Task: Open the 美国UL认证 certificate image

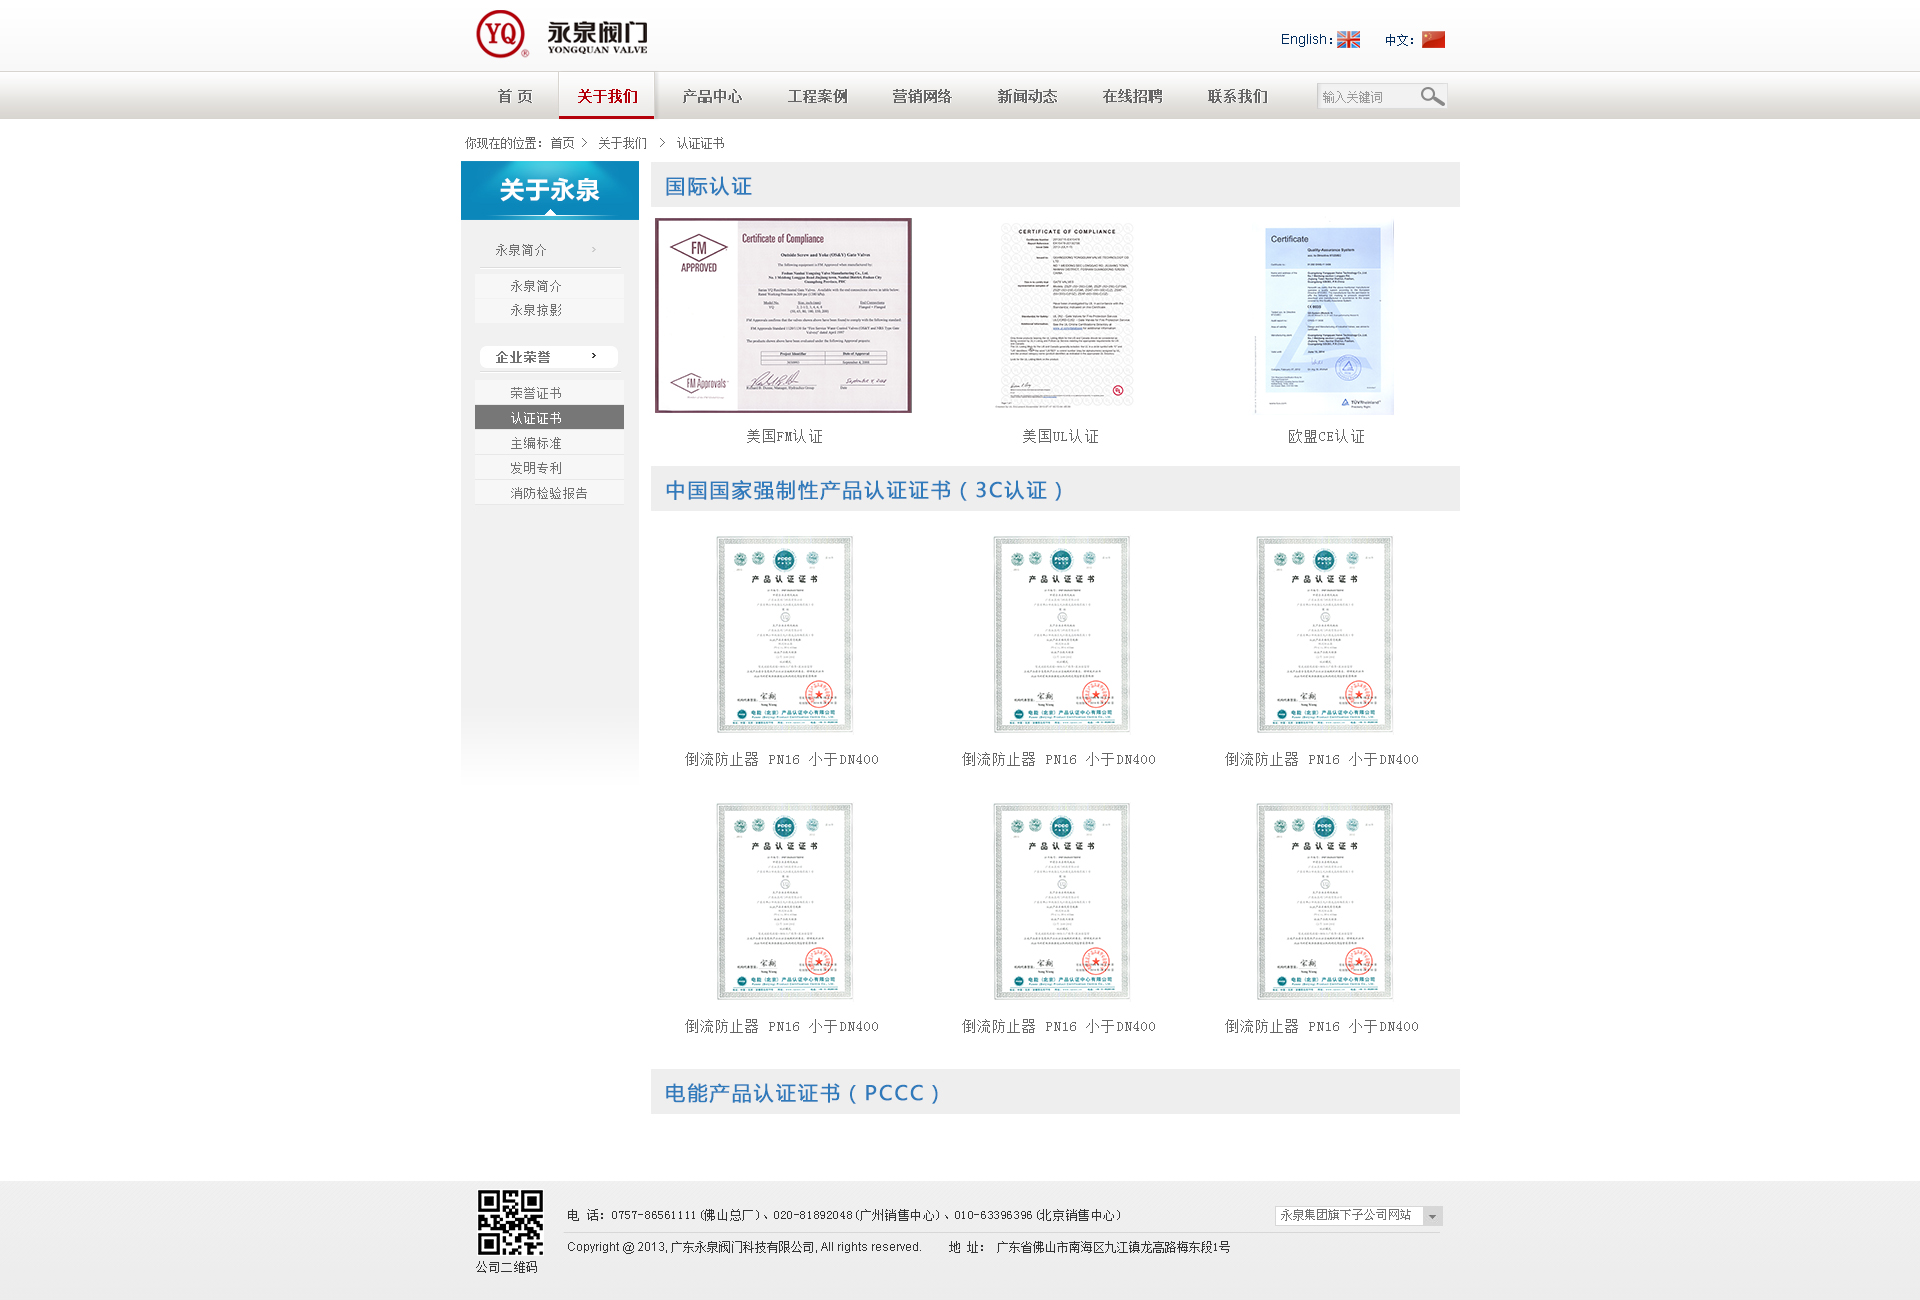Action: (1066, 316)
